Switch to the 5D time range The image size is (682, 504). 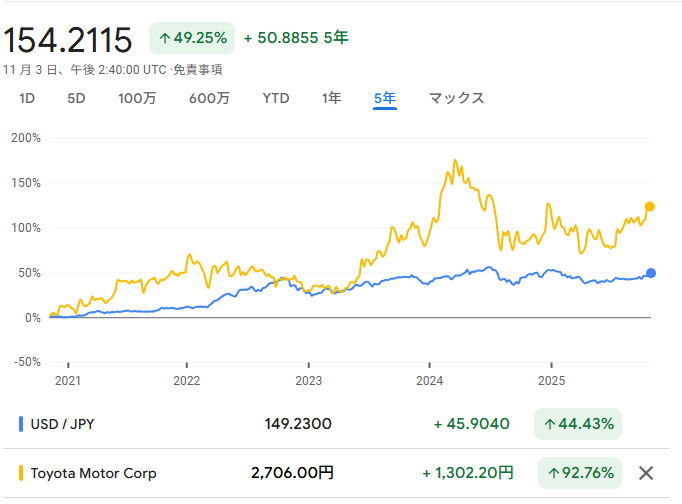(77, 98)
